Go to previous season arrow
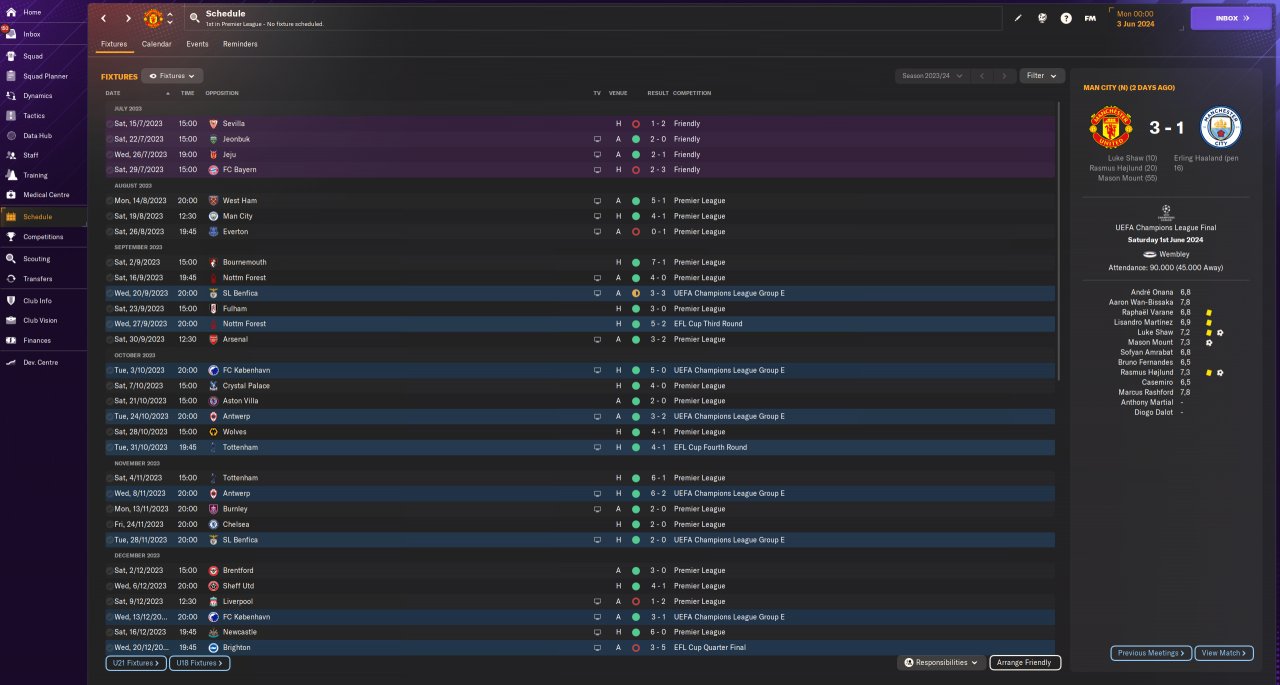1280x685 pixels. point(982,76)
